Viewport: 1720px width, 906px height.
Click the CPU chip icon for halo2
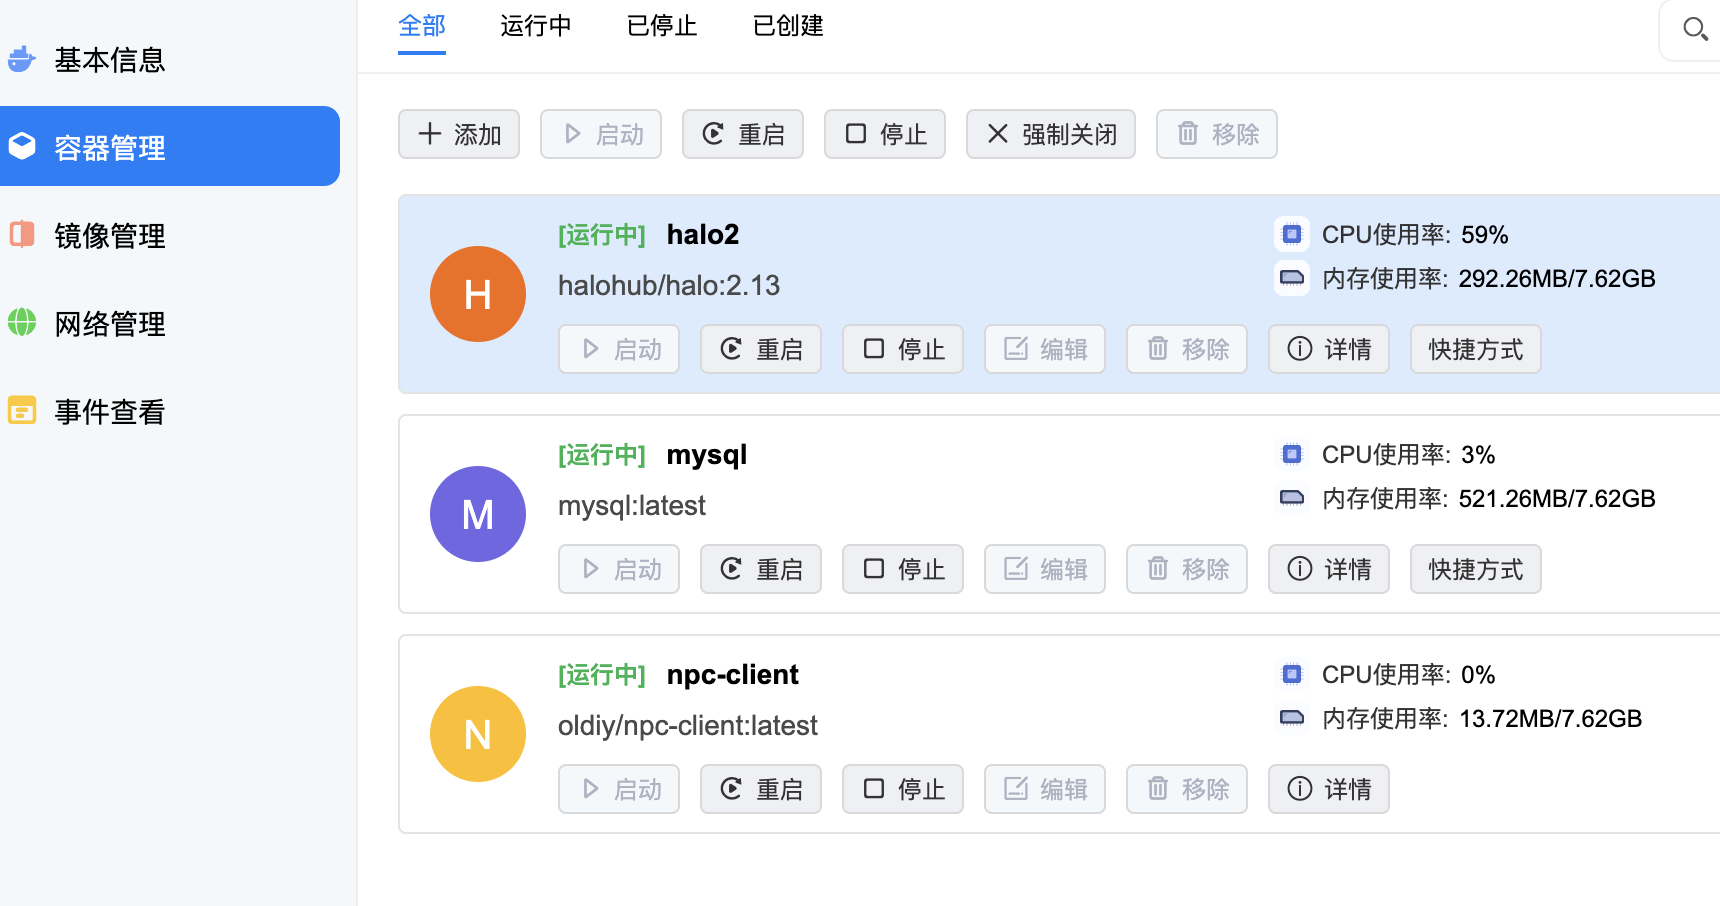point(1292,235)
